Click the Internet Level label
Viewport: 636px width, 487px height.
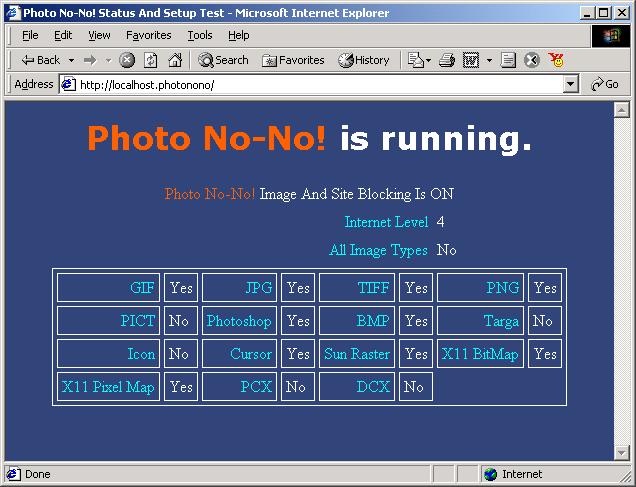click(x=386, y=222)
